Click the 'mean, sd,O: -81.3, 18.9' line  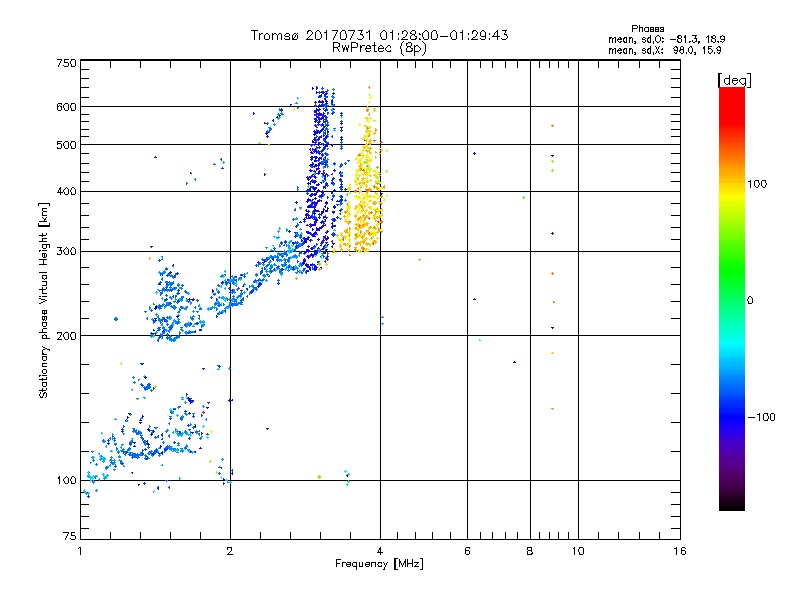[666, 39]
